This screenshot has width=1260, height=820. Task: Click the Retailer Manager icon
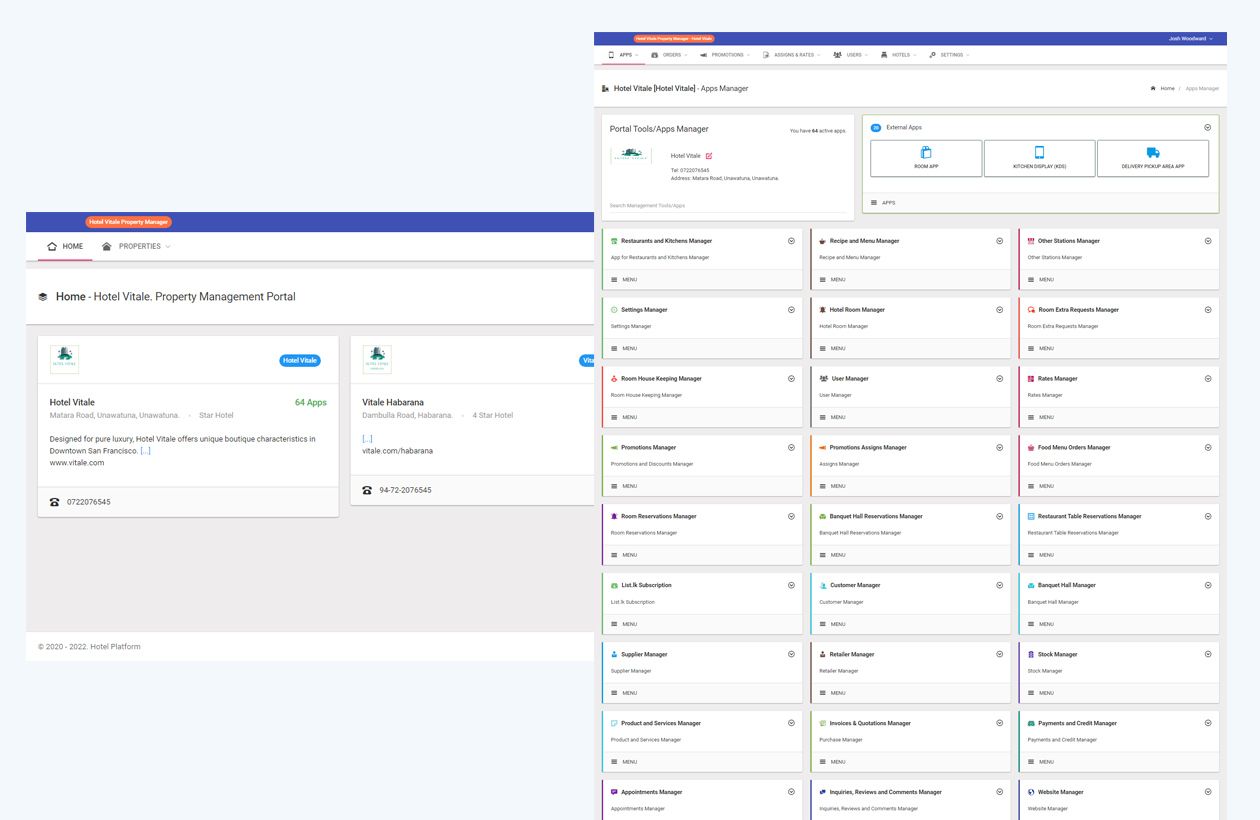[822, 654]
